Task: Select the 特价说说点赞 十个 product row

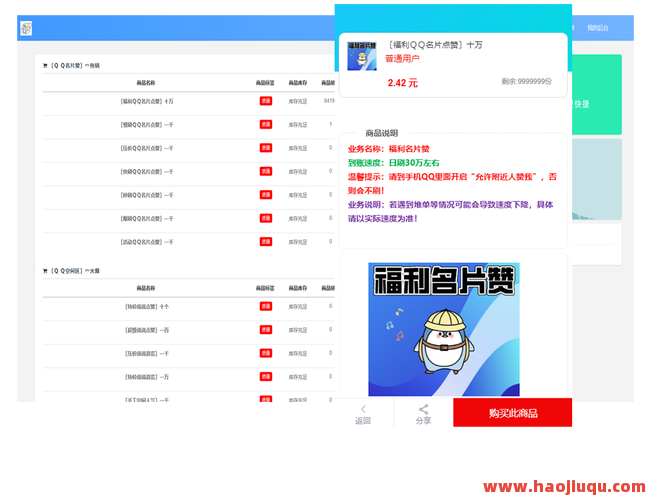Action: (x=188, y=307)
